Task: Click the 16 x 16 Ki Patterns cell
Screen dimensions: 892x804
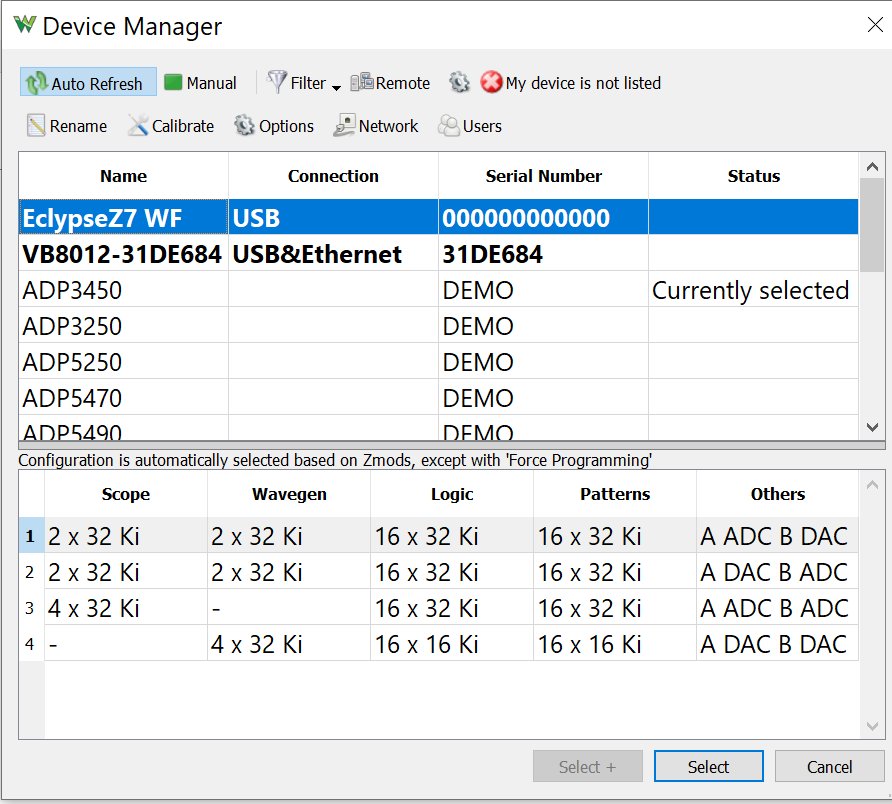Action: coord(615,644)
